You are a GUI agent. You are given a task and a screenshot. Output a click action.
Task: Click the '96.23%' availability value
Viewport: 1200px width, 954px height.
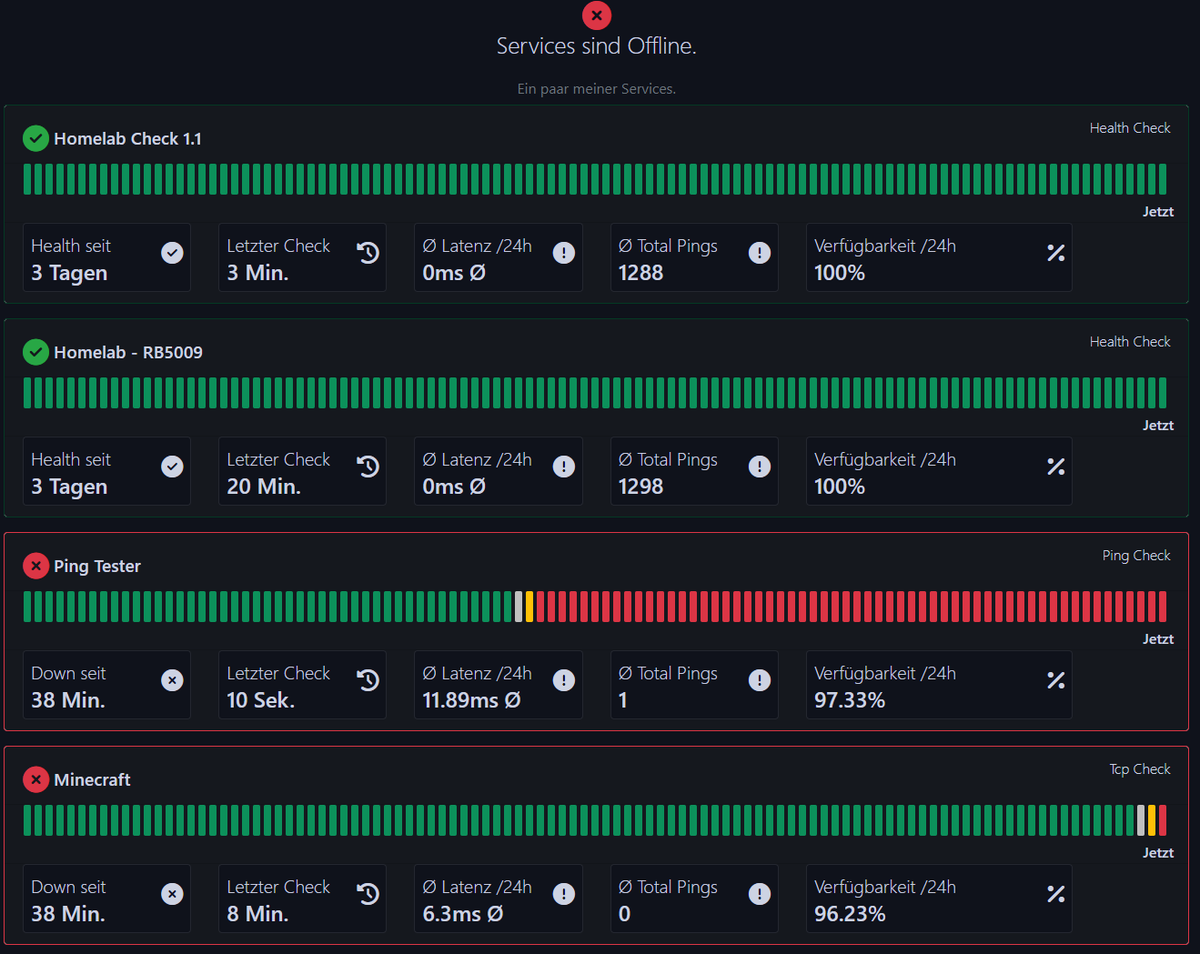850,915
